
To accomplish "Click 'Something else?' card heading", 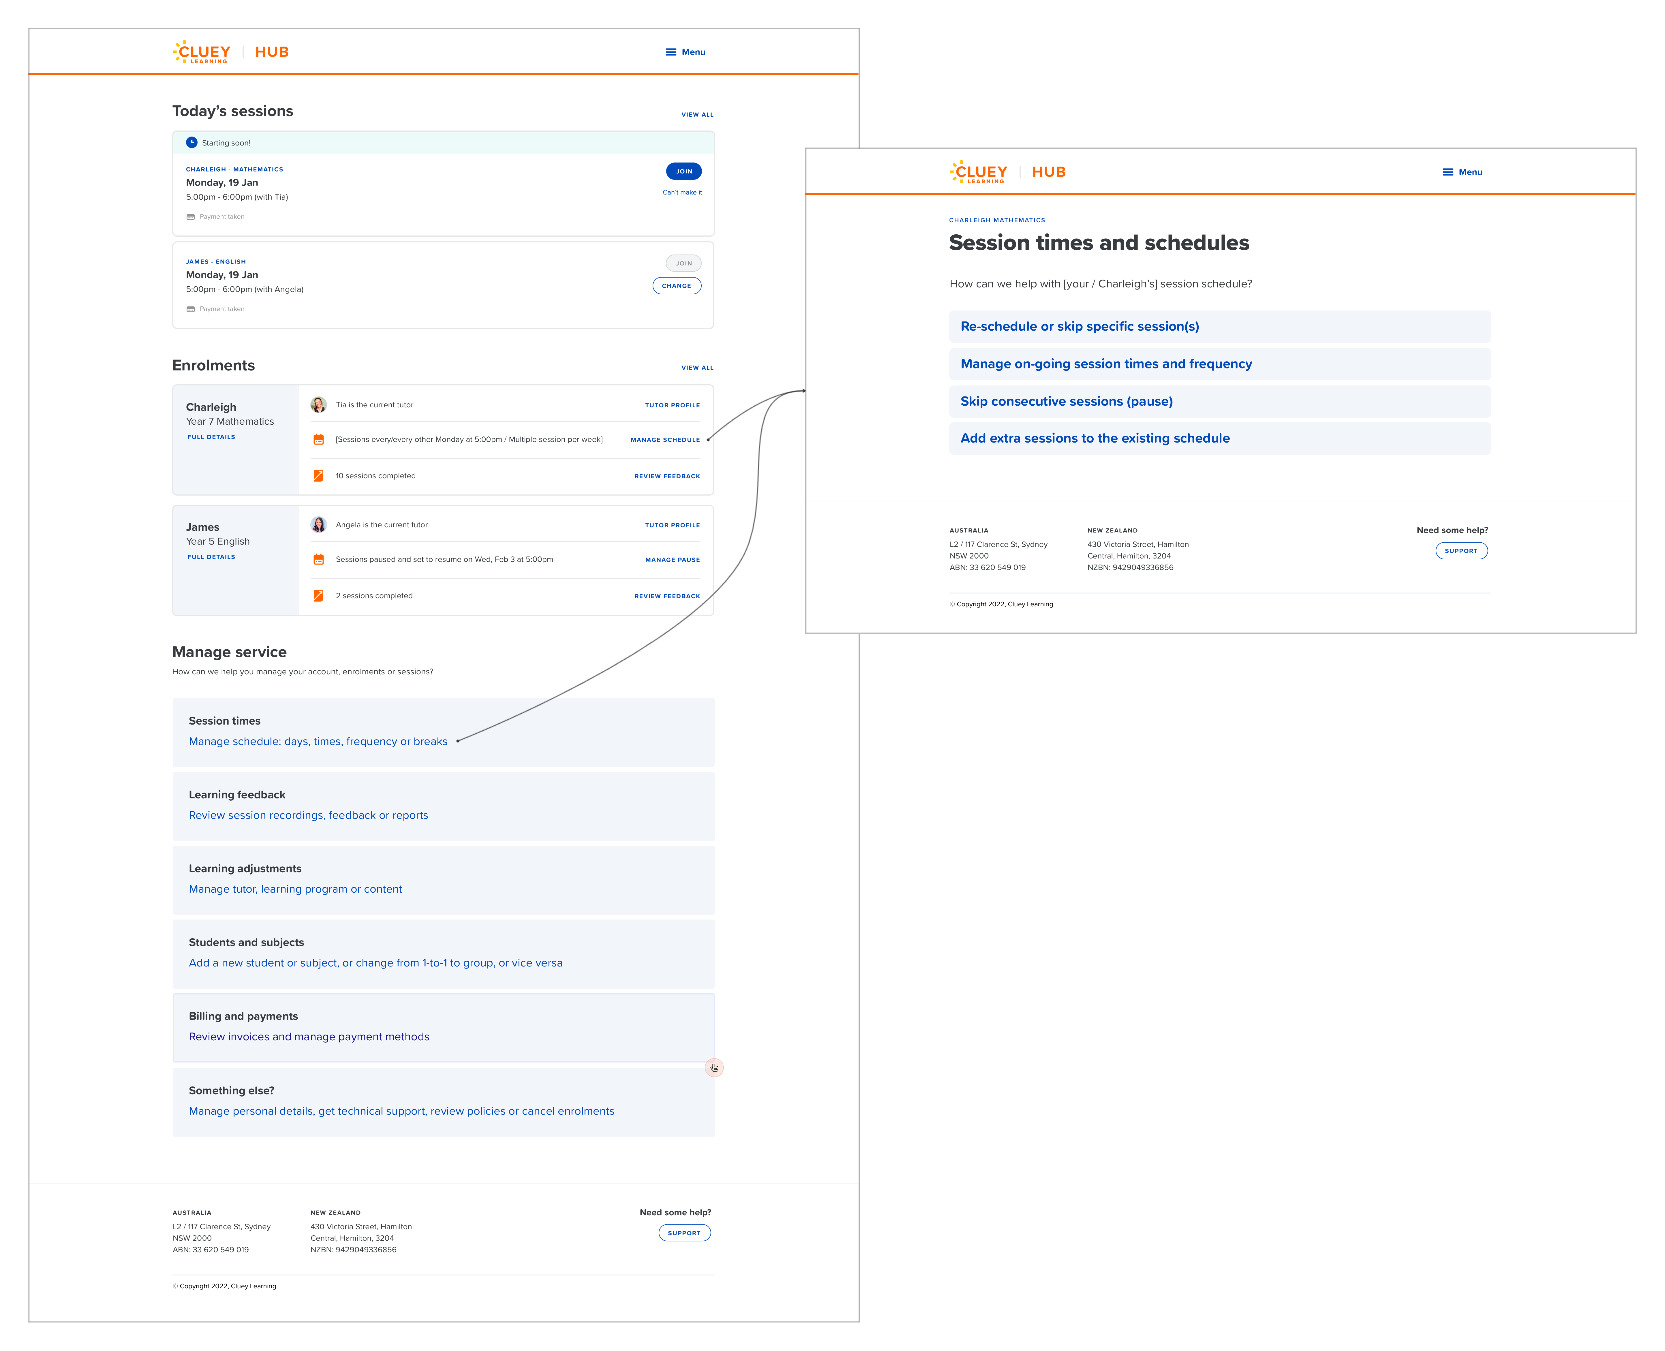I will 231,1091.
